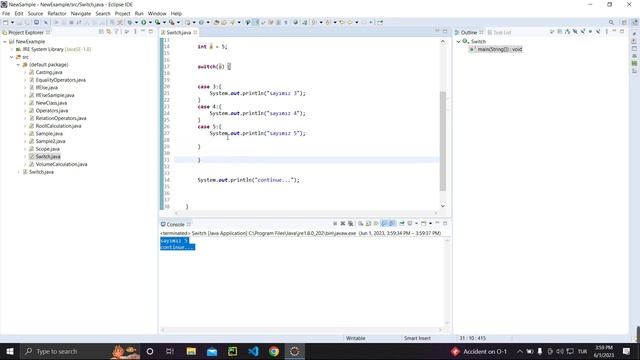Screen dimensions: 640x360
Task: Open File Explorer from taskbar
Action: 191,351
